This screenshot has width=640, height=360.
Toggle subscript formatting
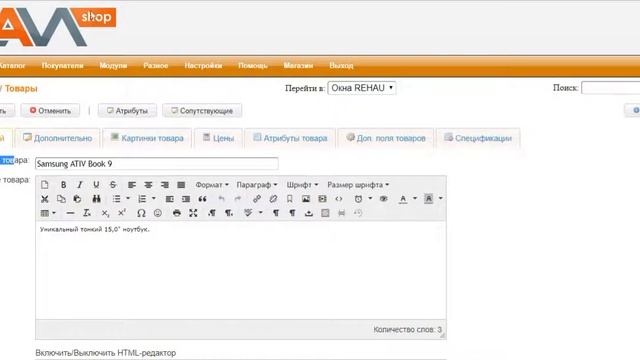(105, 213)
